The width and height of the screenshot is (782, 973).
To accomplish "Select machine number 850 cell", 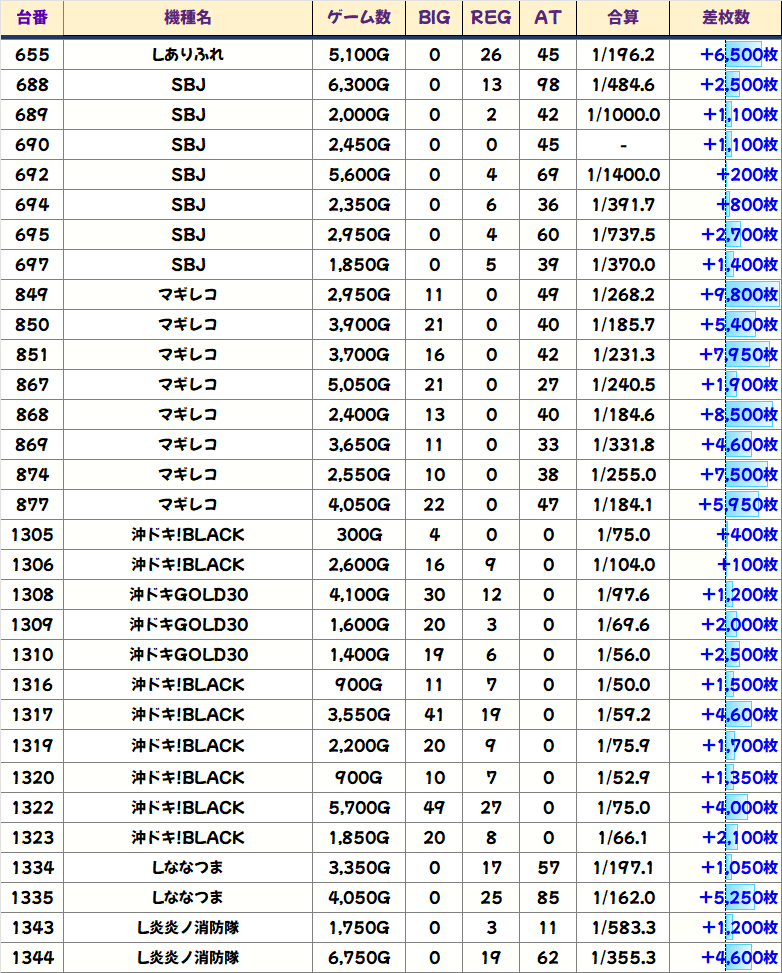I will click(32, 325).
